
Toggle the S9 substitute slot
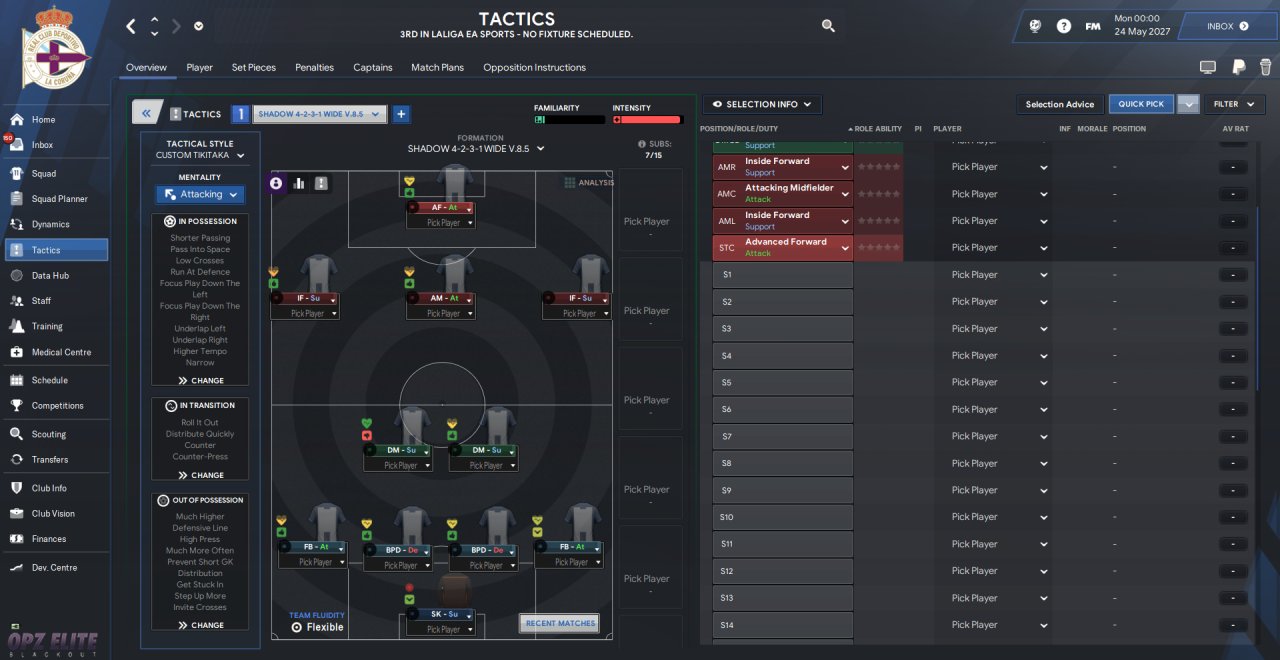(x=783, y=490)
